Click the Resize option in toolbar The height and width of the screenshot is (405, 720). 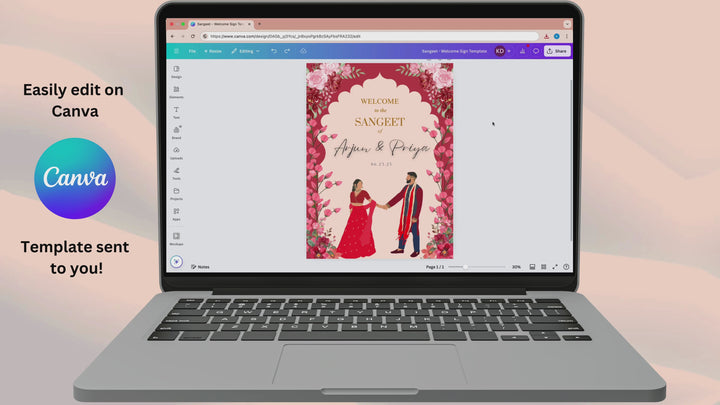tap(213, 51)
